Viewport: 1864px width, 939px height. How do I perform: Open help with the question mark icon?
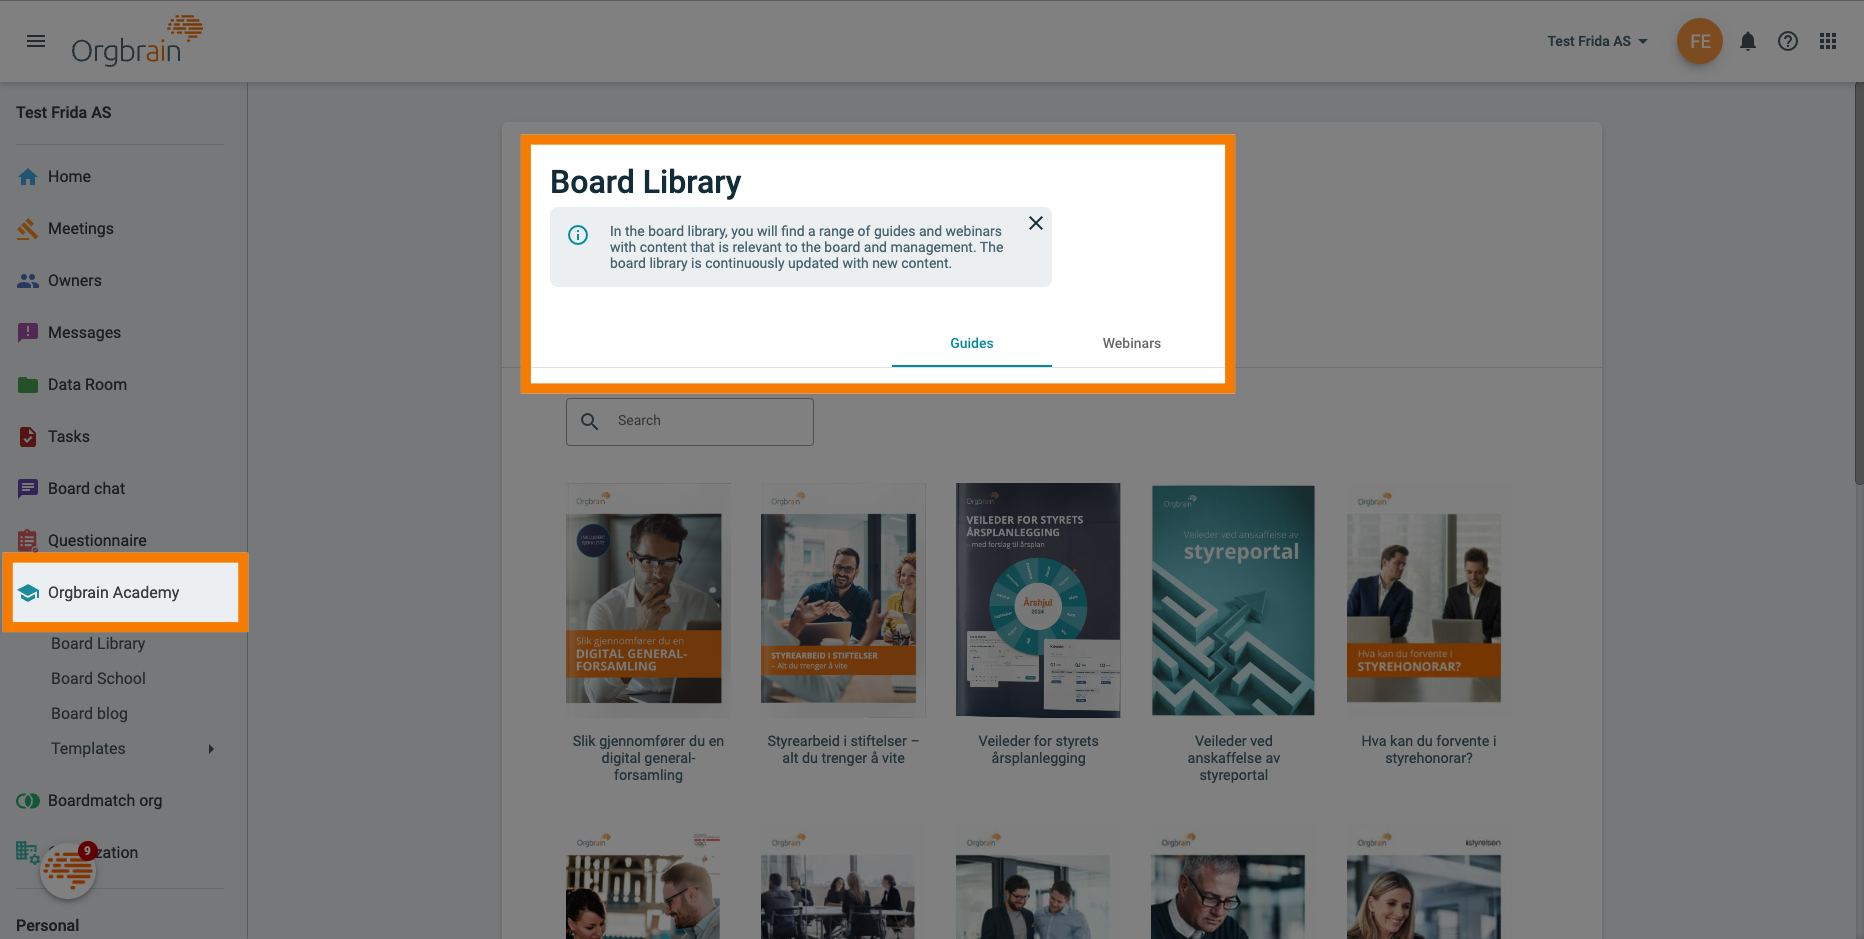tap(1788, 41)
